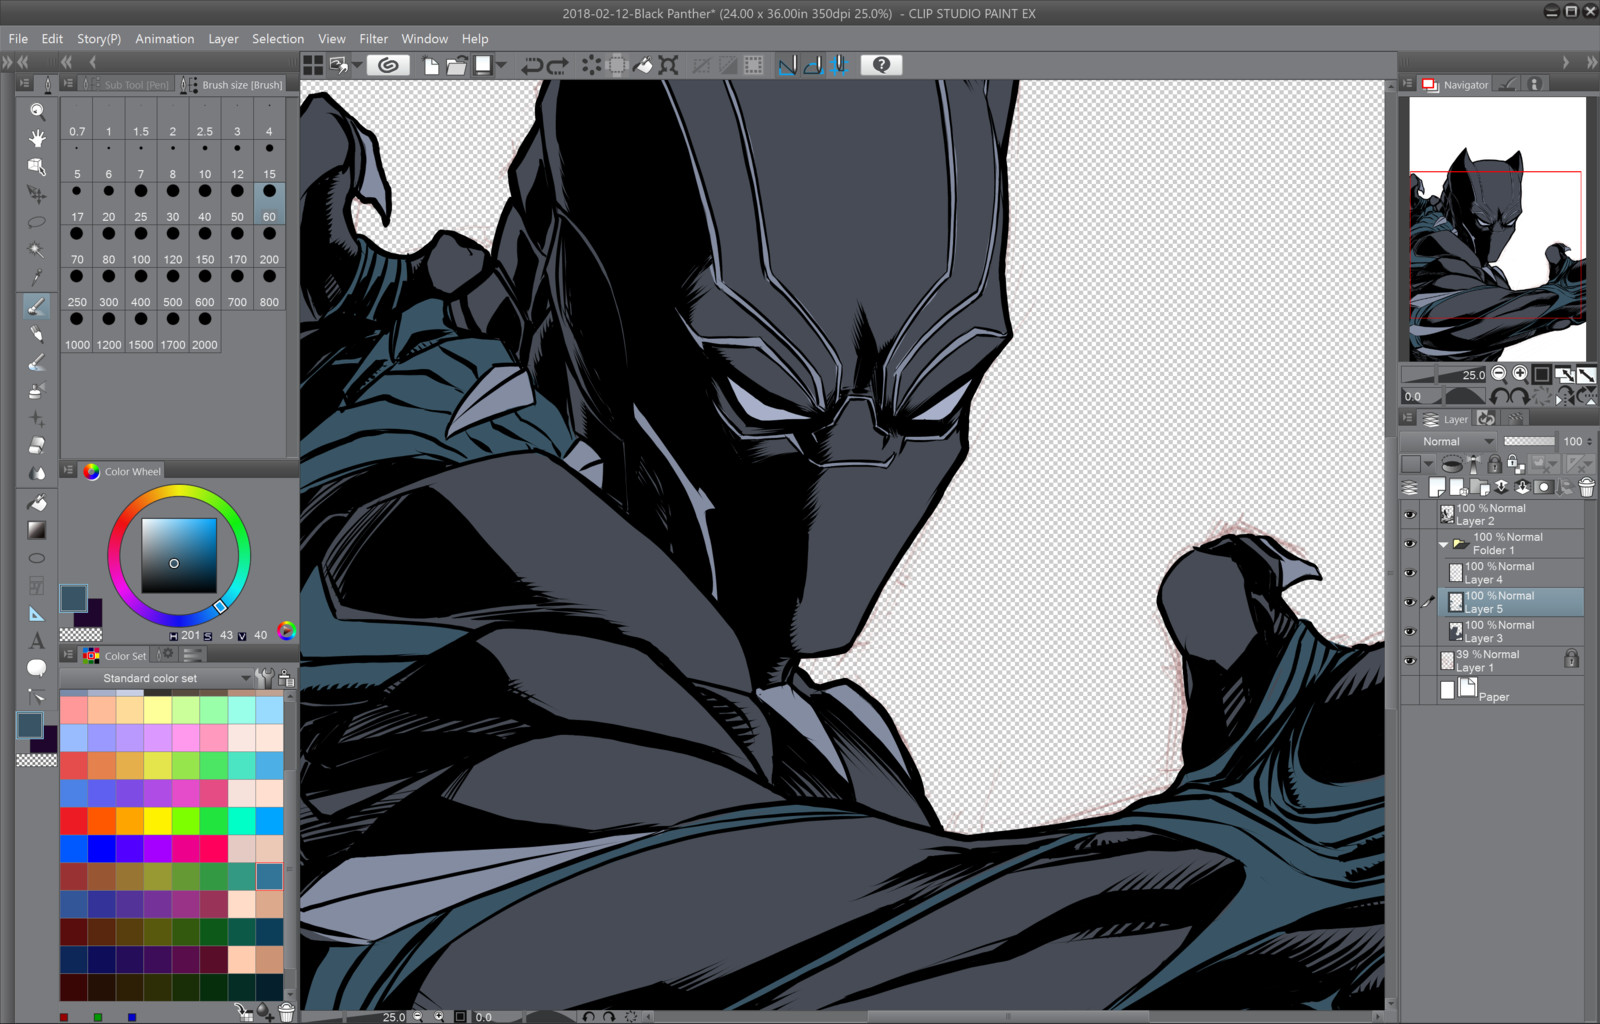Image resolution: width=1600 pixels, height=1024 pixels.
Task: Click the Redo arrow in command bar
Action: 558,66
